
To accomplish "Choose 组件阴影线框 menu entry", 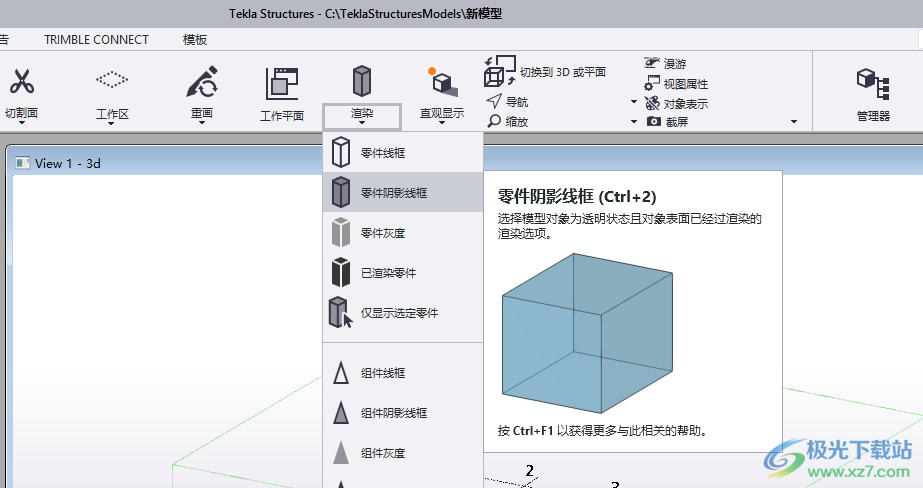I will pos(403,413).
